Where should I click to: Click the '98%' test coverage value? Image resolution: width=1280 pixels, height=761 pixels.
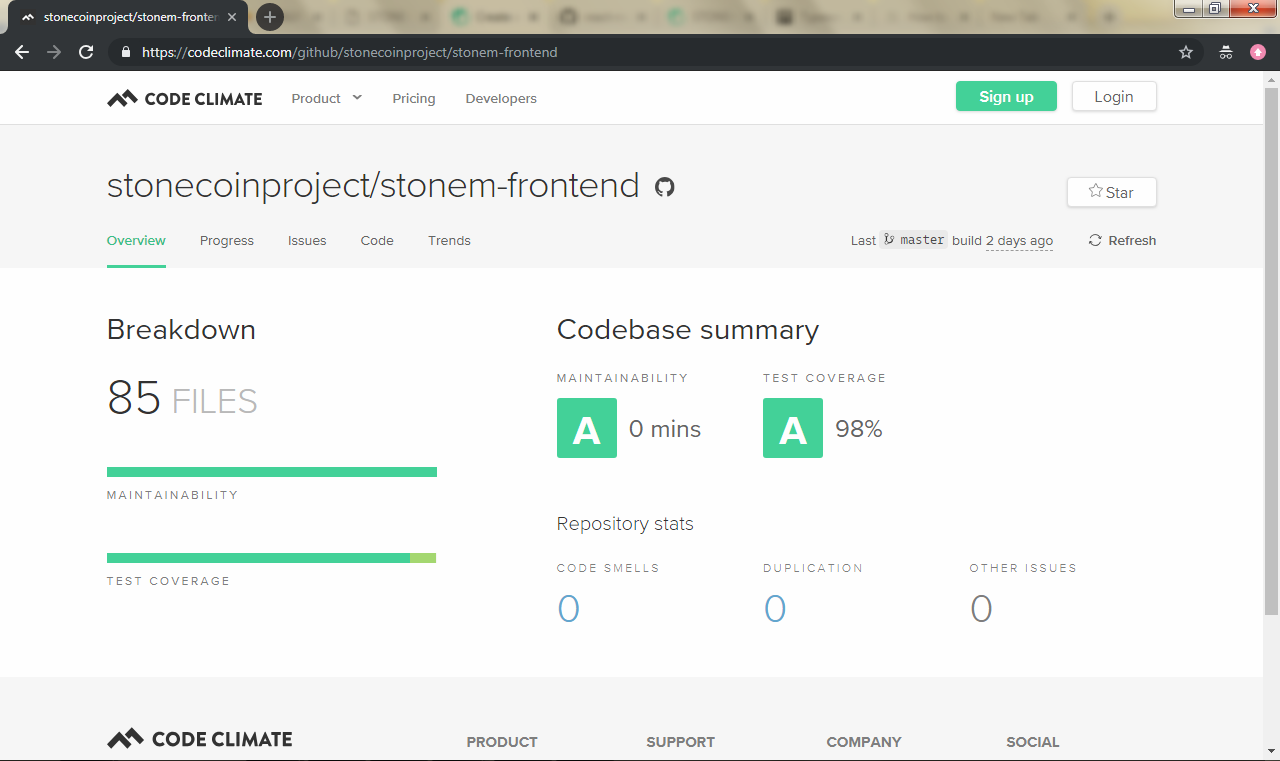859,429
